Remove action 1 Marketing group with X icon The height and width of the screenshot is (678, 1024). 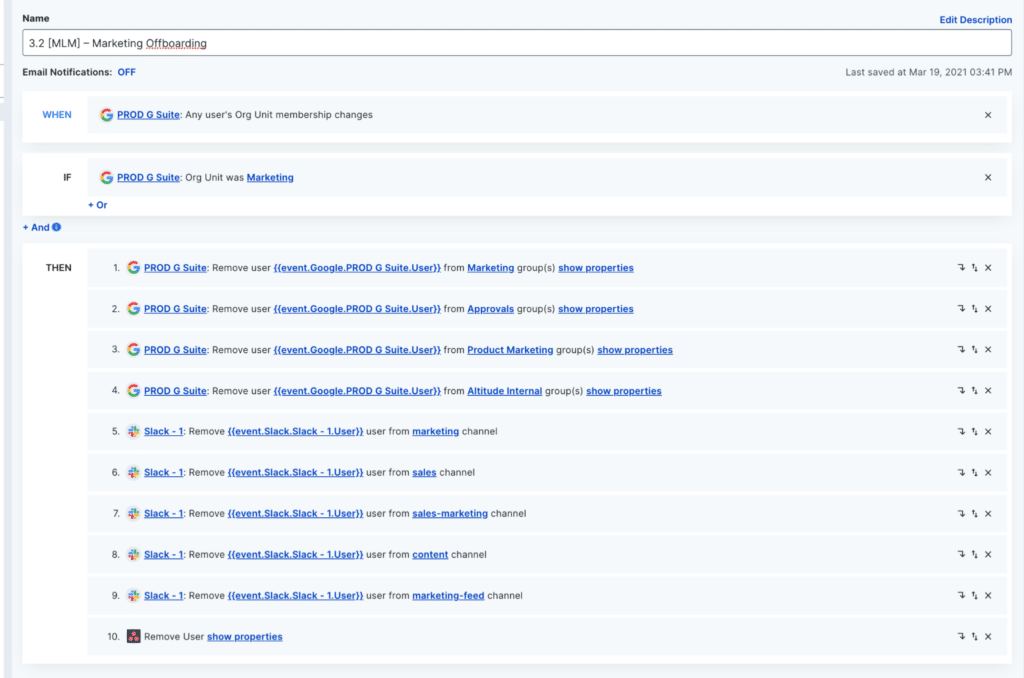pos(988,268)
